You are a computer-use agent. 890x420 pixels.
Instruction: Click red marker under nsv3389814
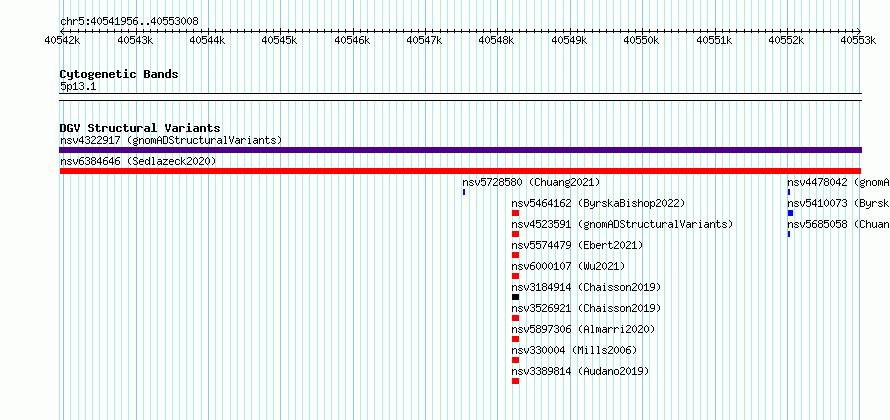point(515,381)
